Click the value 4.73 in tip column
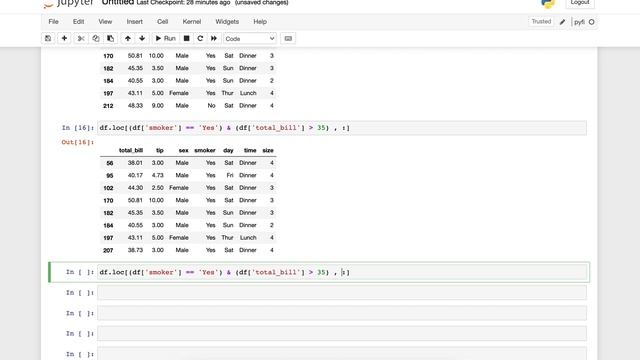The image size is (640, 360). pos(158,176)
